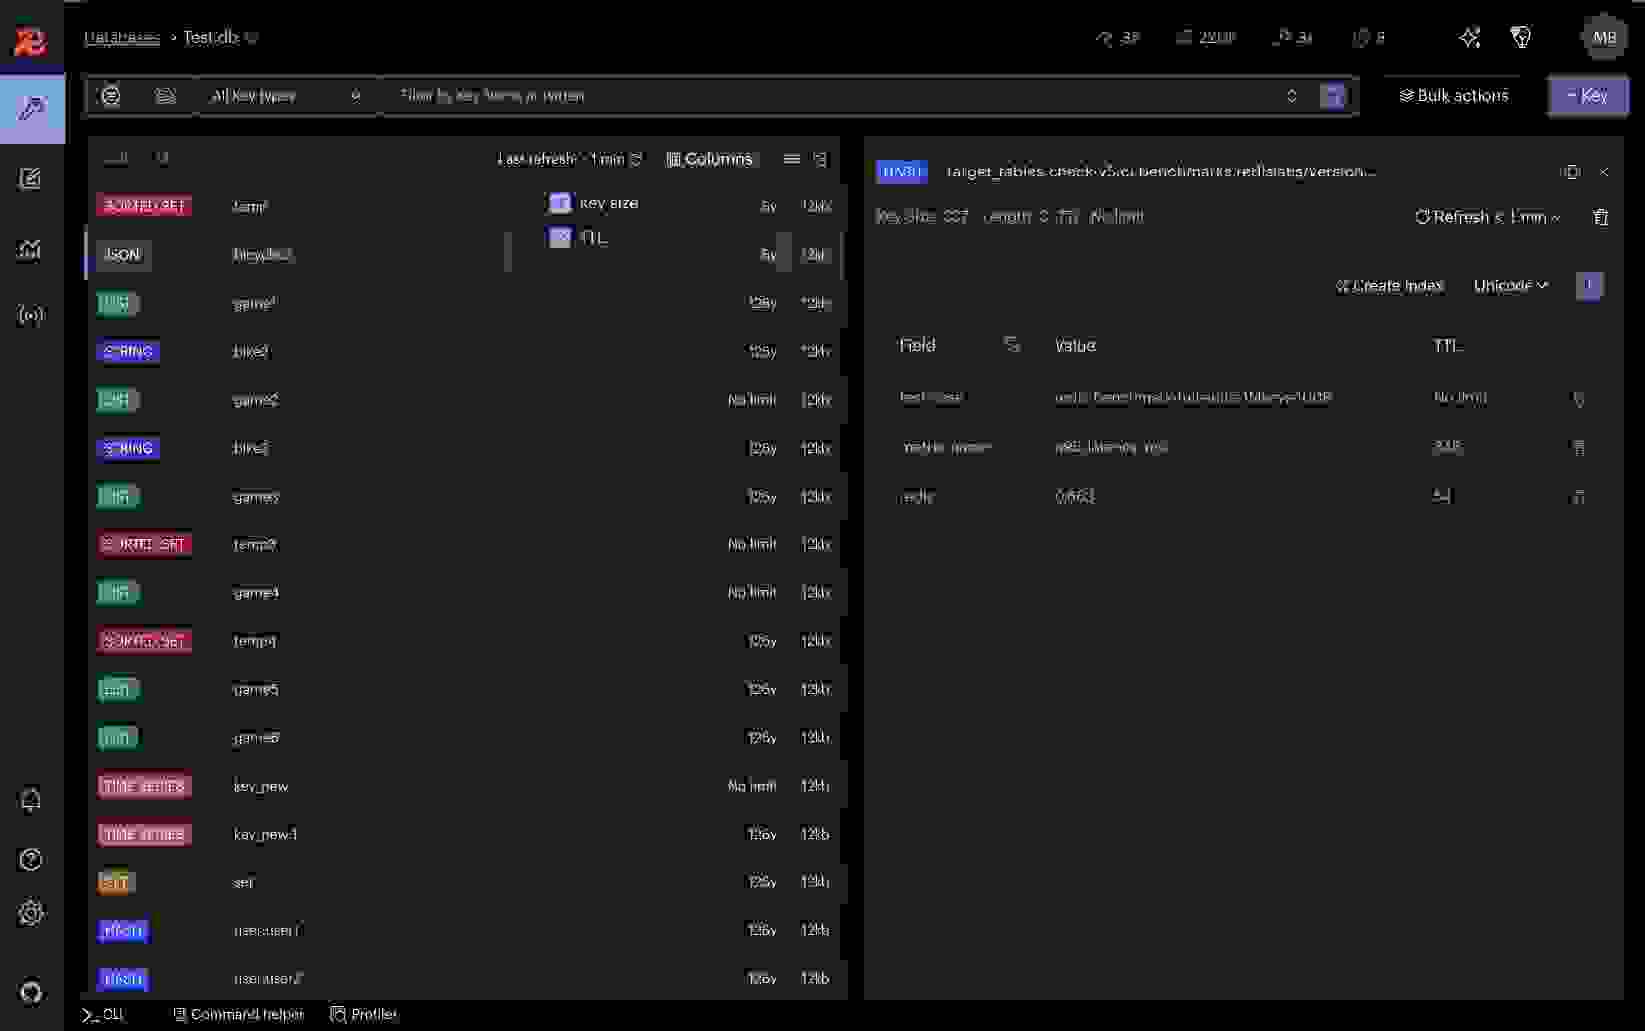
Task: Open the settings gear in sidebar
Action: (x=31, y=913)
